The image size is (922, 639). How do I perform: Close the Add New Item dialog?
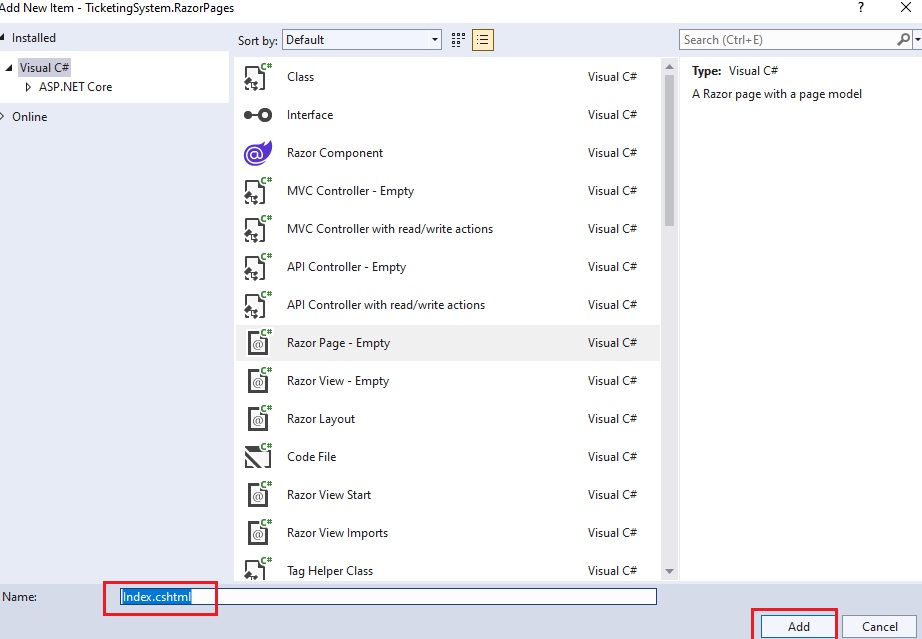[x=906, y=8]
